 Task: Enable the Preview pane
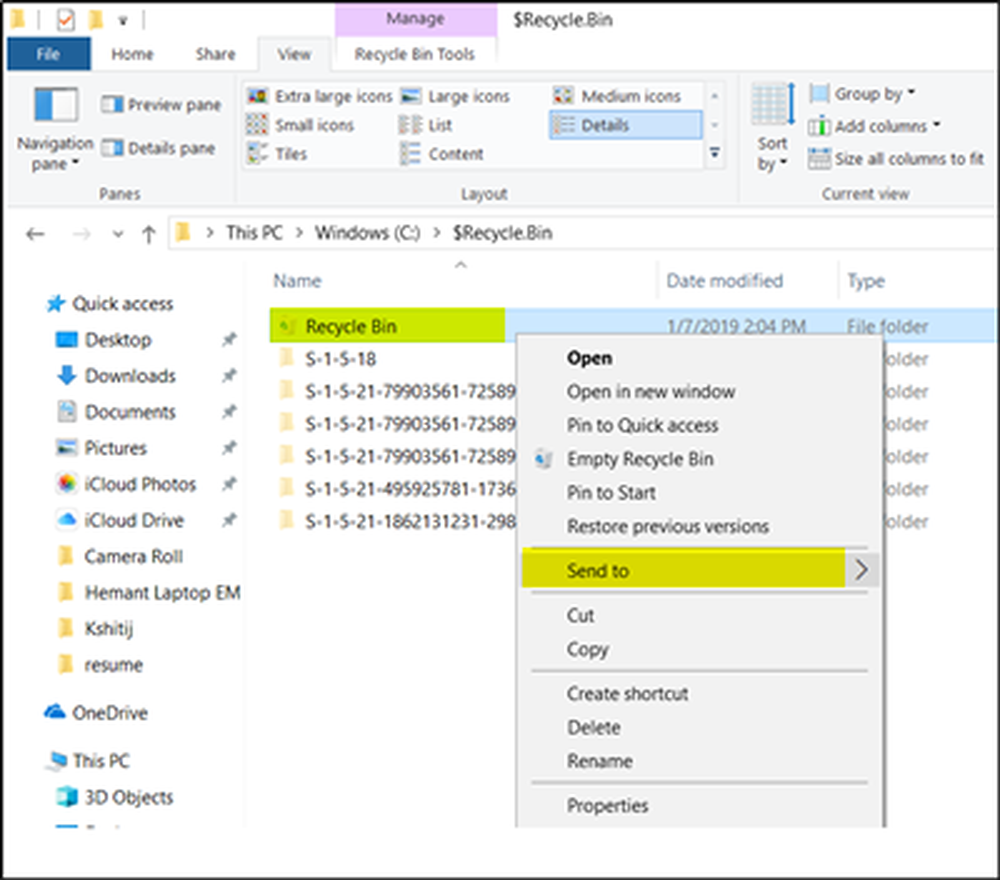coord(160,105)
